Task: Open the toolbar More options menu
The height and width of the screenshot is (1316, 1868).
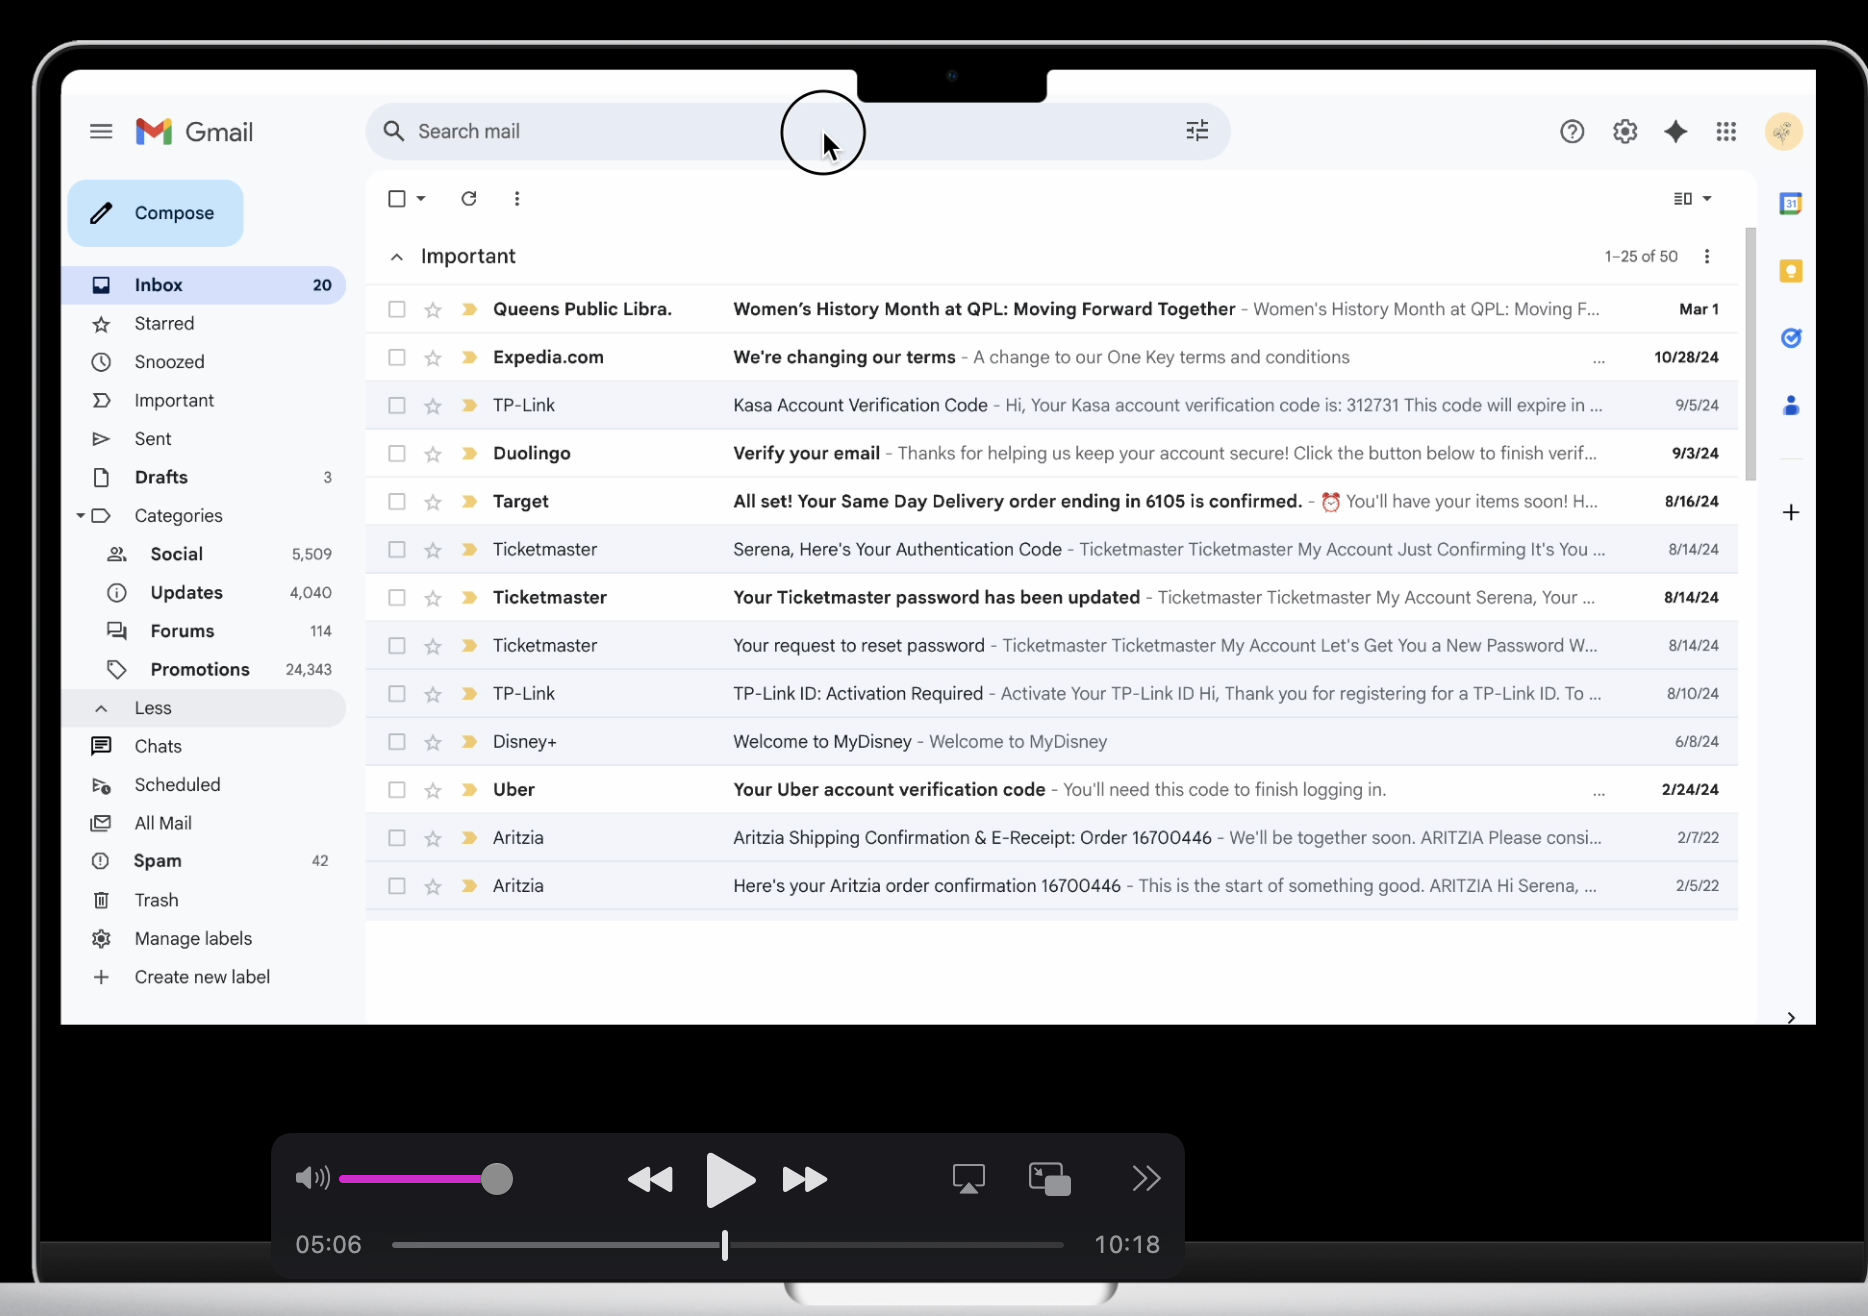Action: (517, 198)
